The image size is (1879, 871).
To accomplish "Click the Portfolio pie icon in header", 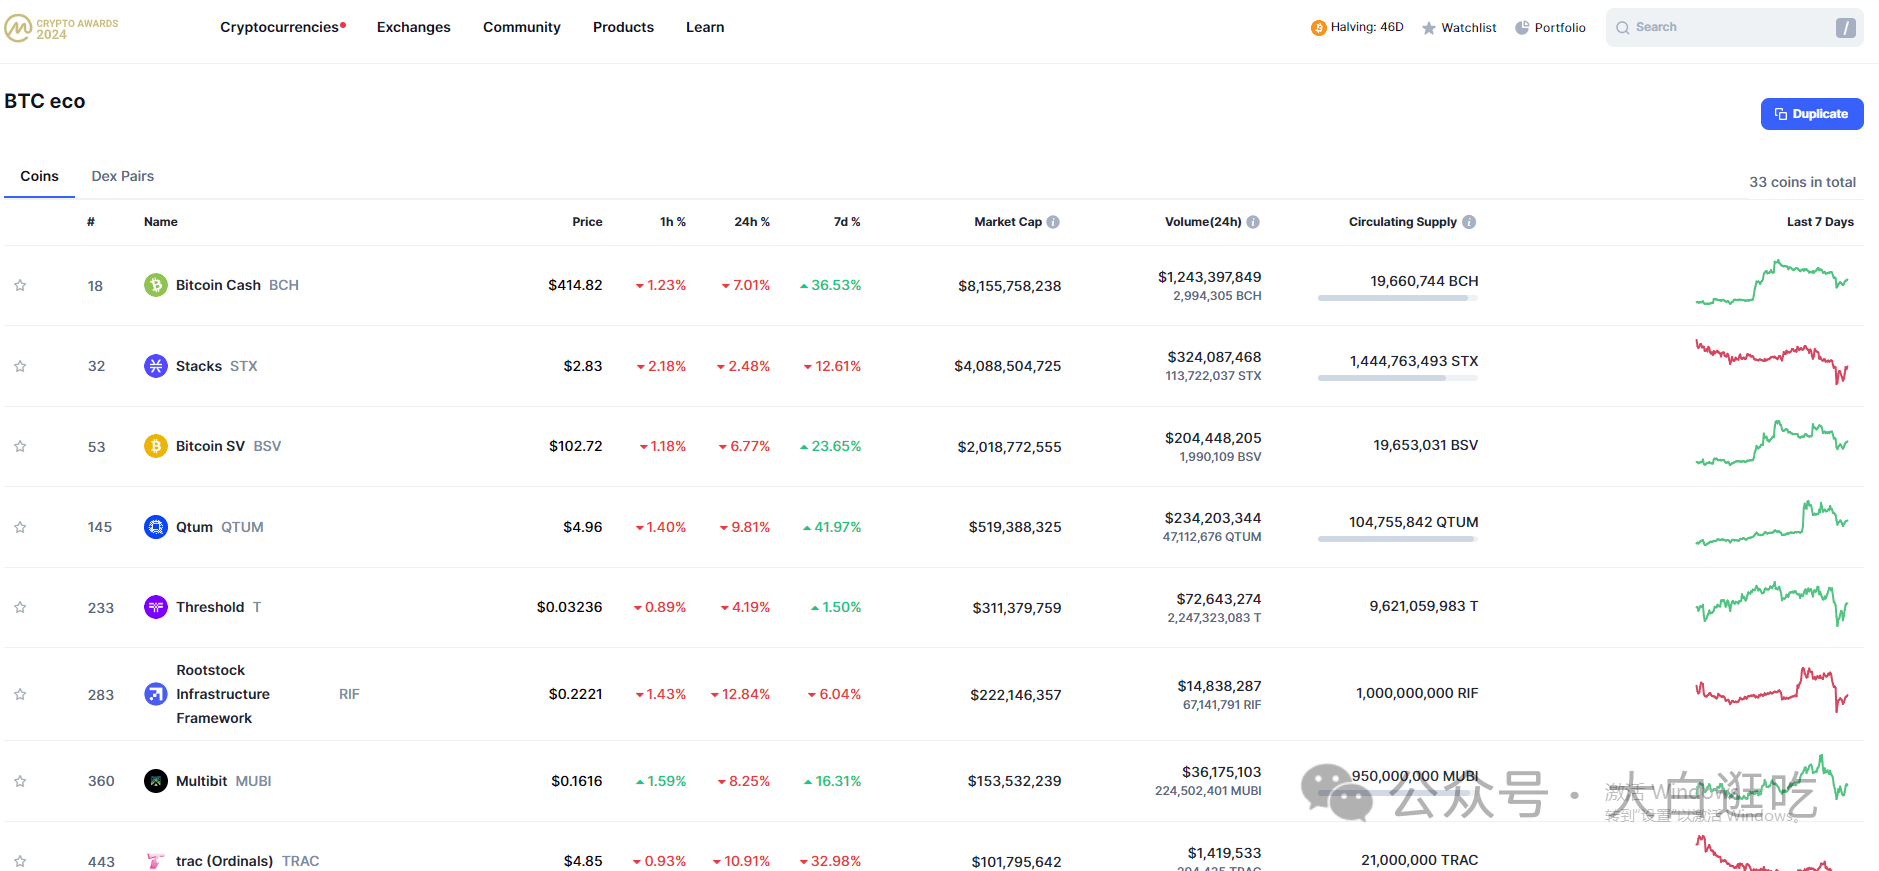I will click(1522, 28).
